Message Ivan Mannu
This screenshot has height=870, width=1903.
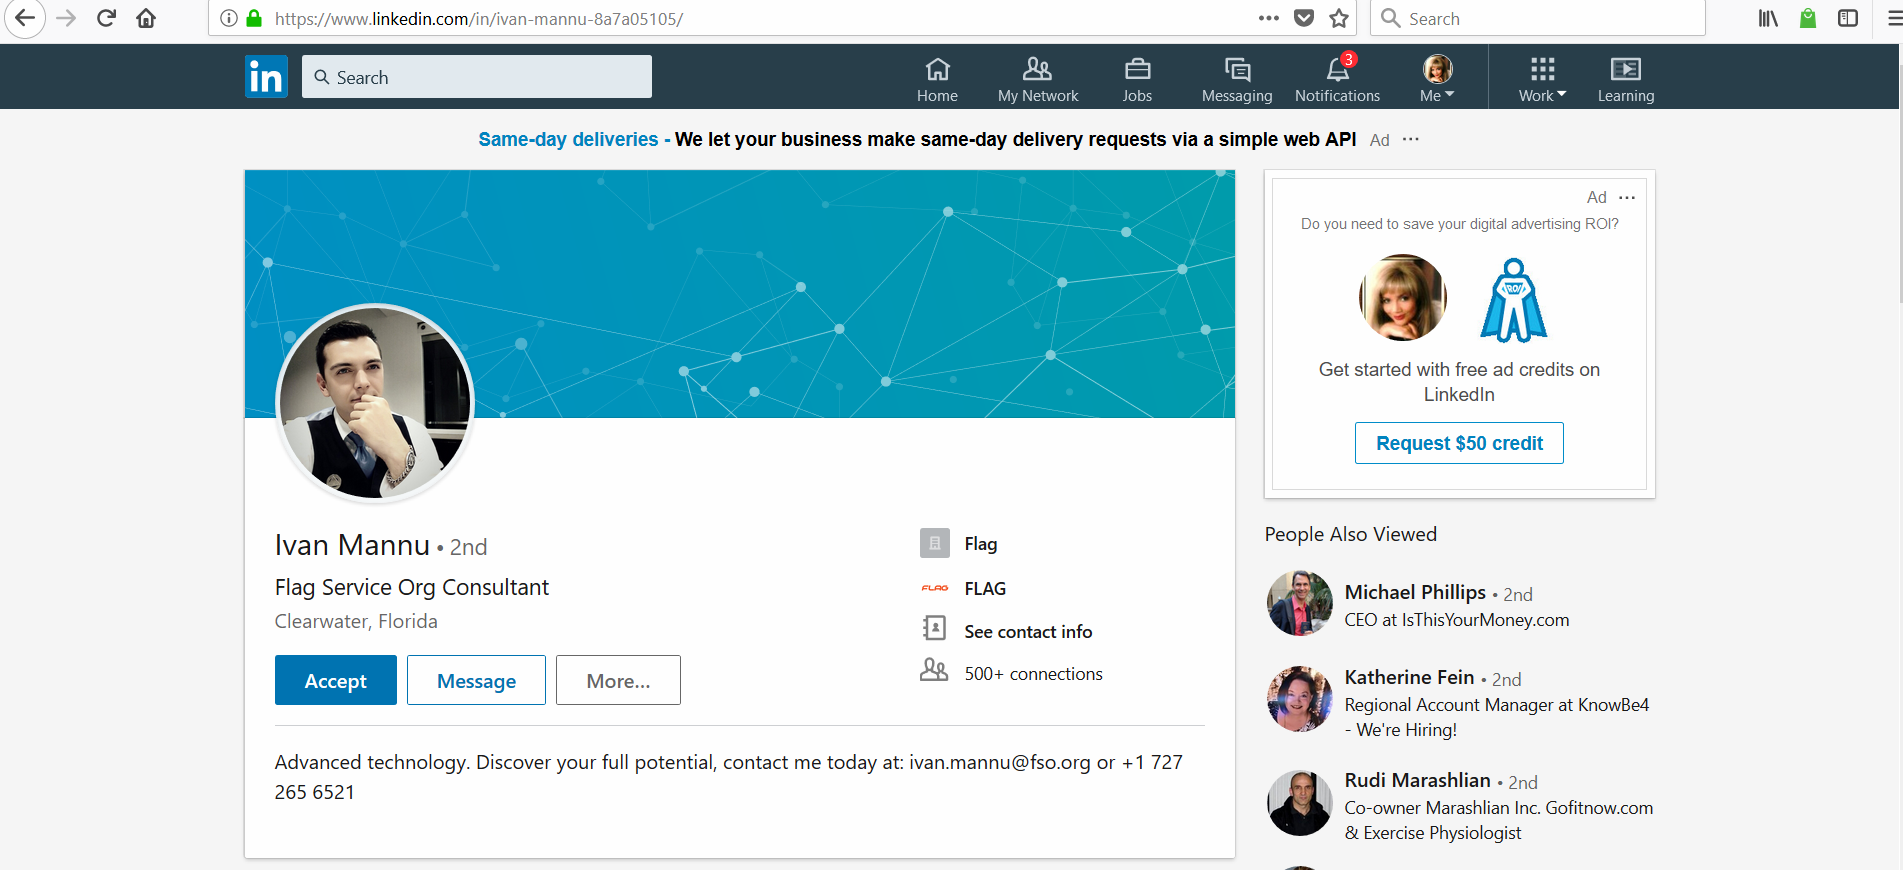pyautogui.click(x=476, y=680)
